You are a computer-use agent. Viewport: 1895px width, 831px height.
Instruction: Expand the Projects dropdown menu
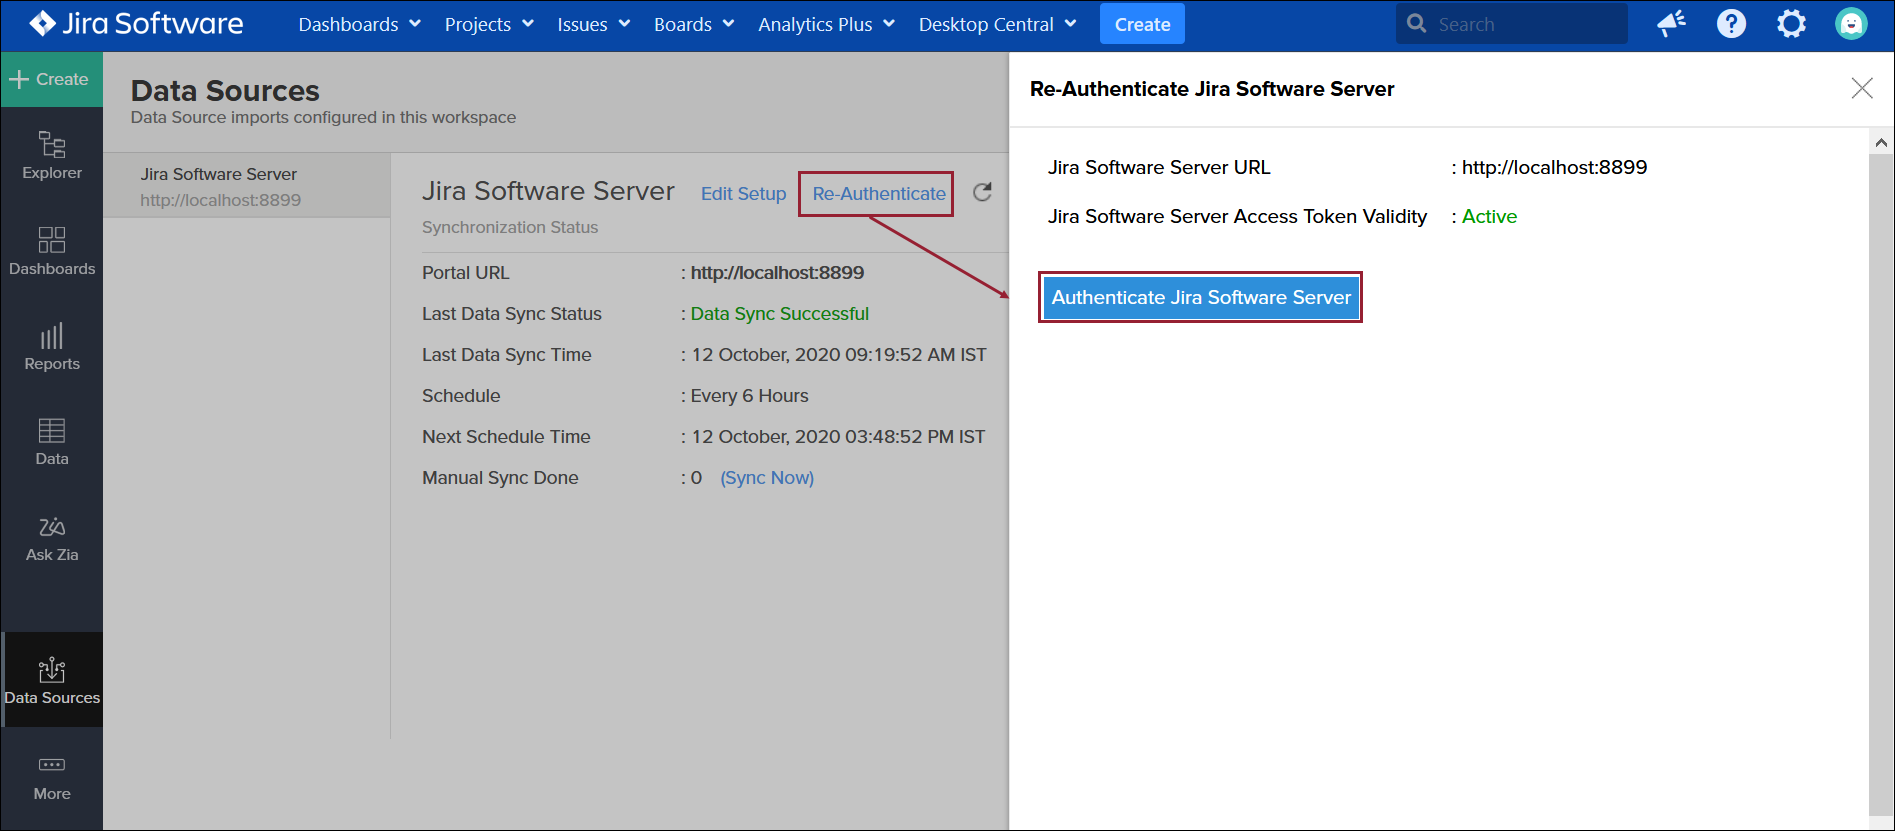[489, 24]
